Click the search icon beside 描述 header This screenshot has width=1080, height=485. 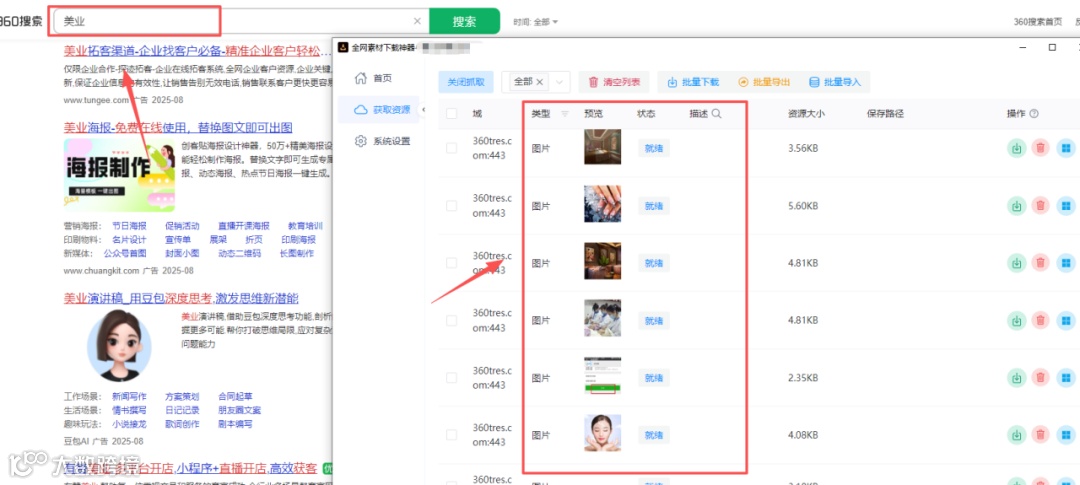716,114
